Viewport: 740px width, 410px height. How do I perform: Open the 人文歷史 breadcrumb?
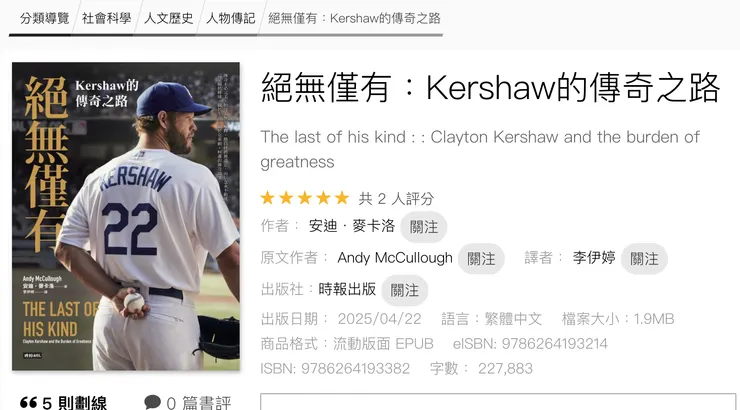(x=168, y=18)
